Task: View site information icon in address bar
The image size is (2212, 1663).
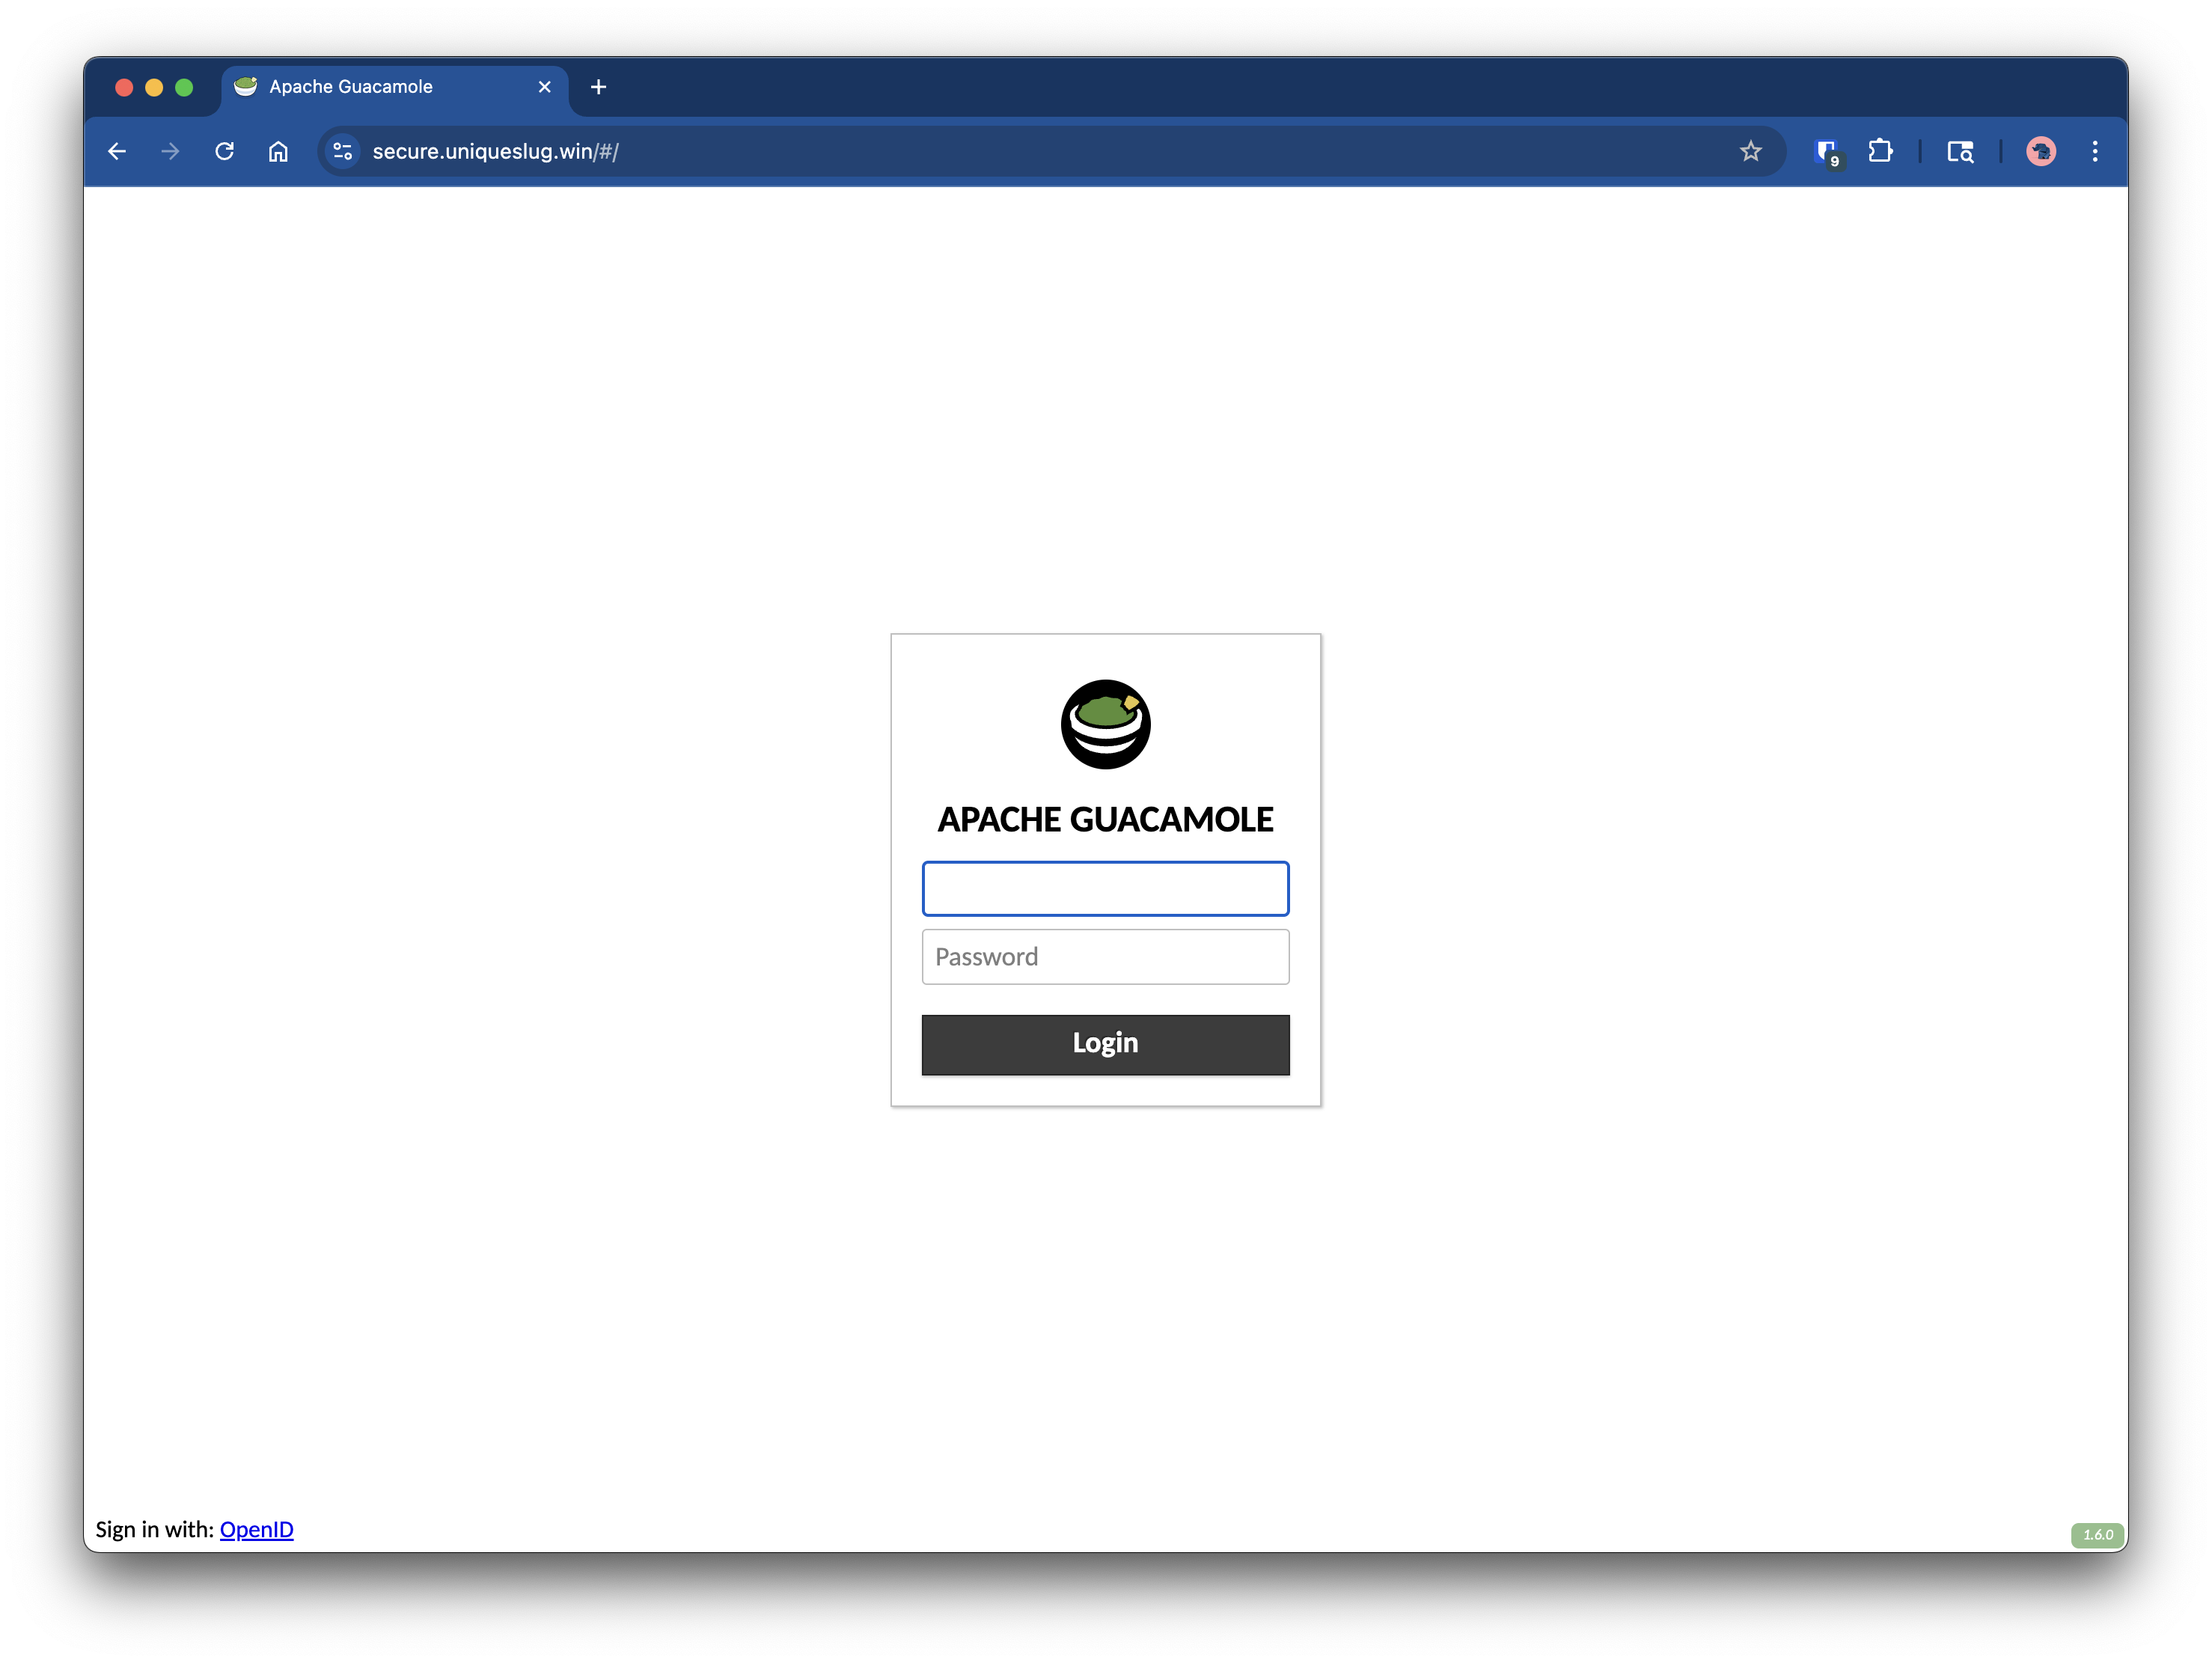Action: (343, 151)
